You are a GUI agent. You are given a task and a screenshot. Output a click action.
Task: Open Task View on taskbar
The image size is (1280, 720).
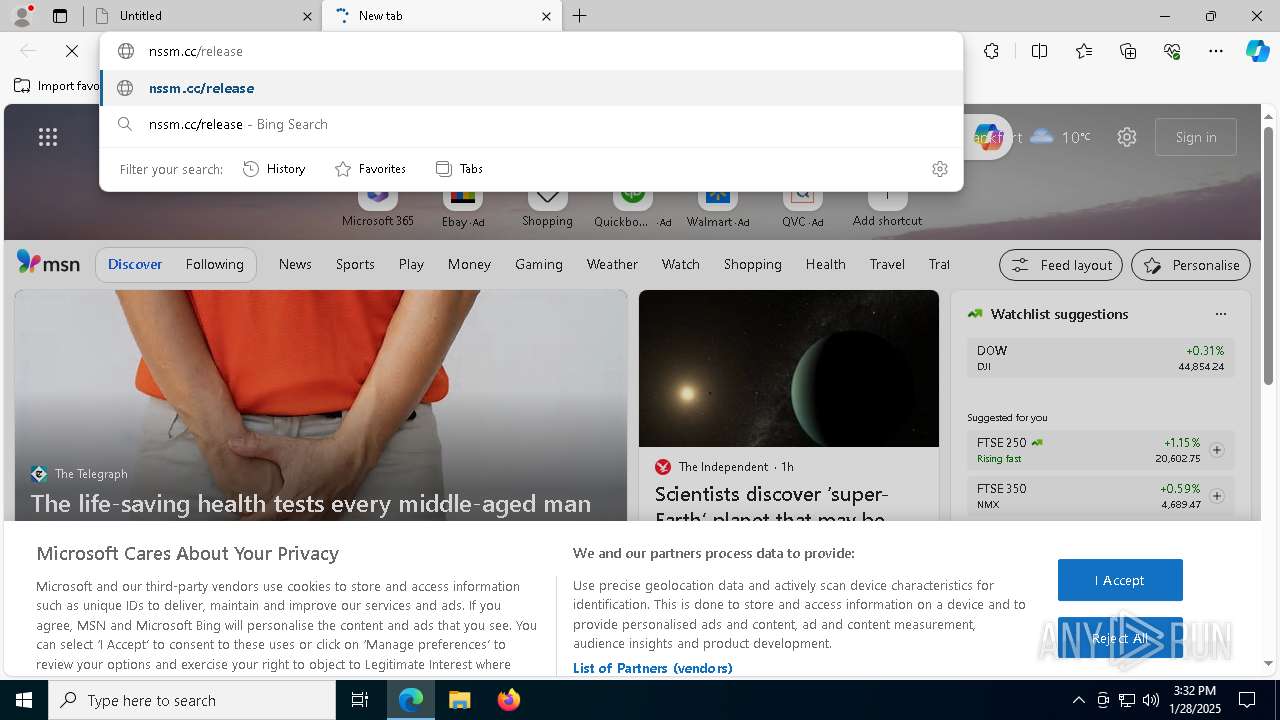coord(360,700)
